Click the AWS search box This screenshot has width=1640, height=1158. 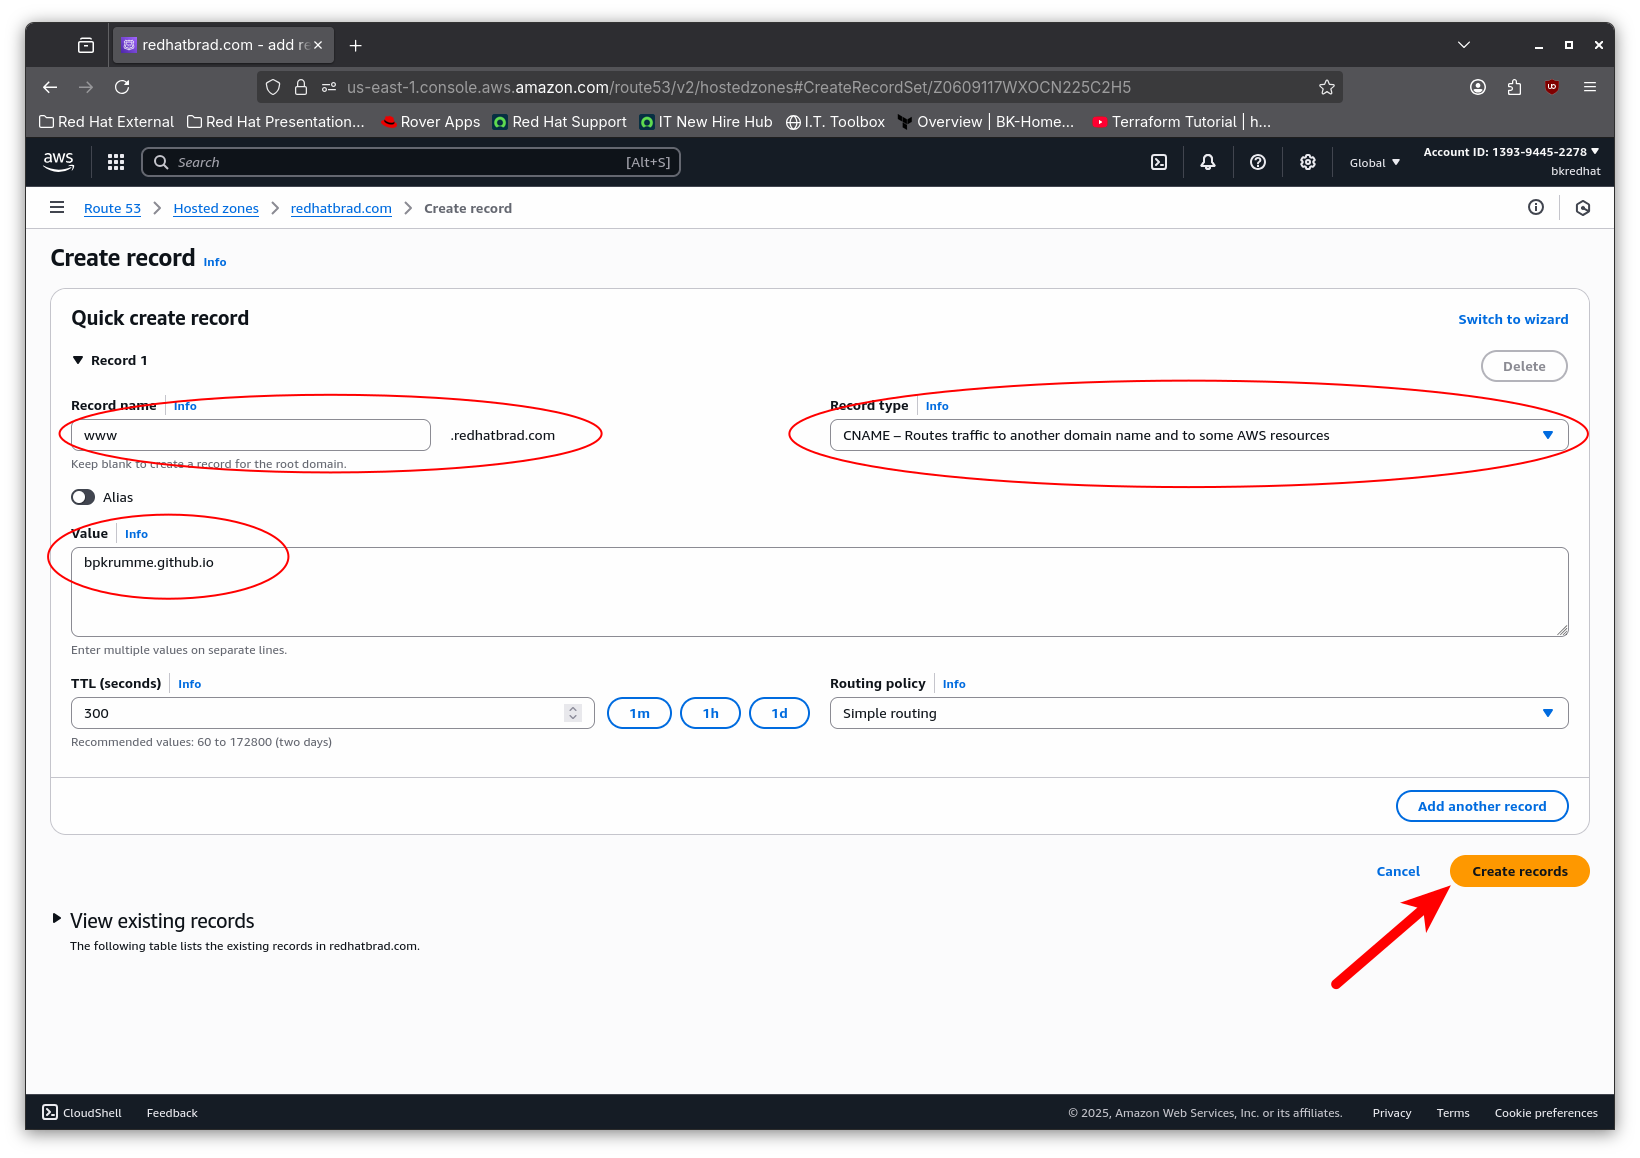pos(411,162)
